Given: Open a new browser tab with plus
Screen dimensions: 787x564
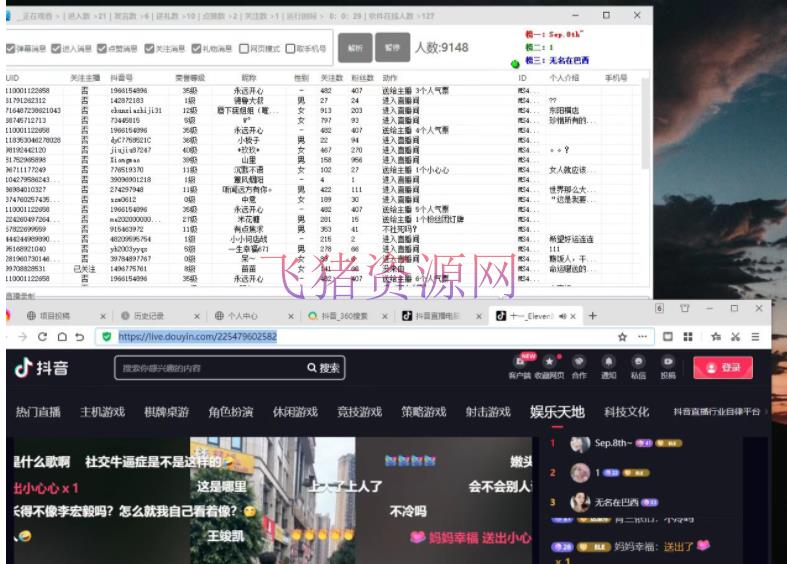Looking at the screenshot, I should (x=593, y=316).
